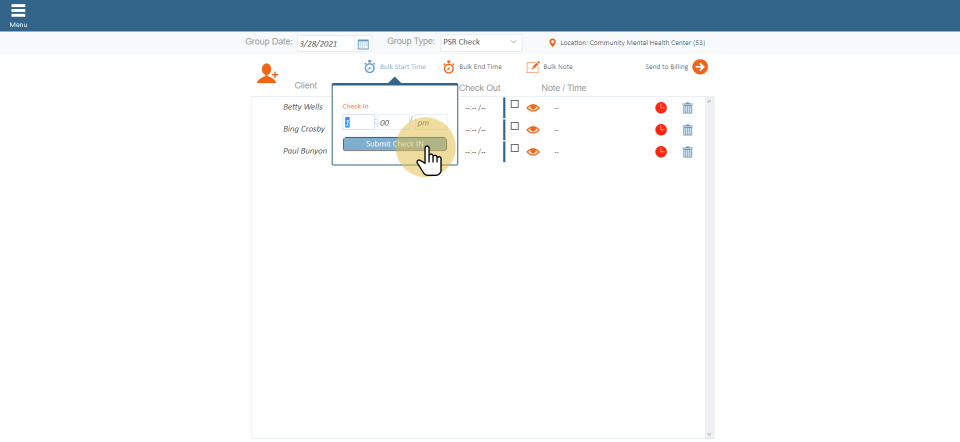
Task: Open the Group Date calendar picker
Action: pyautogui.click(x=363, y=44)
